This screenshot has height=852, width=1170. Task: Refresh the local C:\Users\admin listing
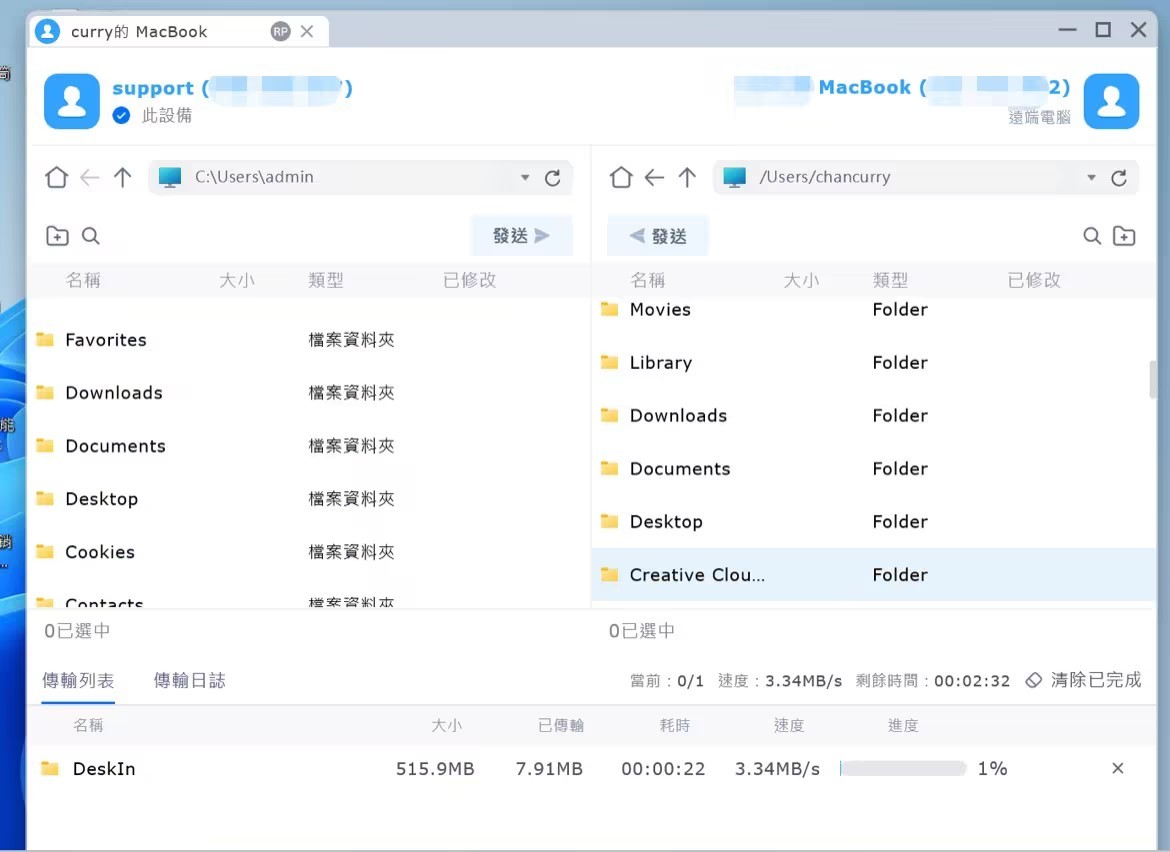(552, 178)
